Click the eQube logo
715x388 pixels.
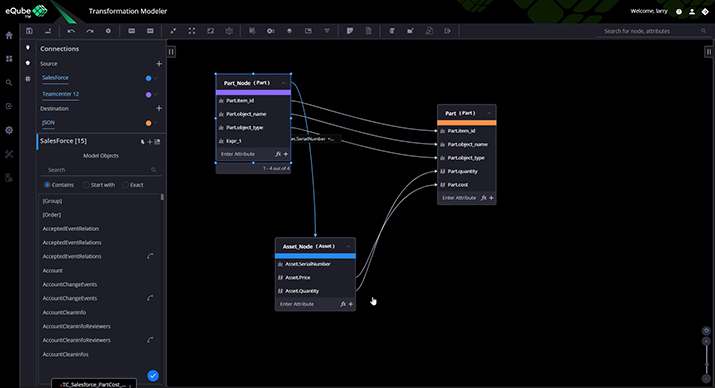(x=26, y=11)
